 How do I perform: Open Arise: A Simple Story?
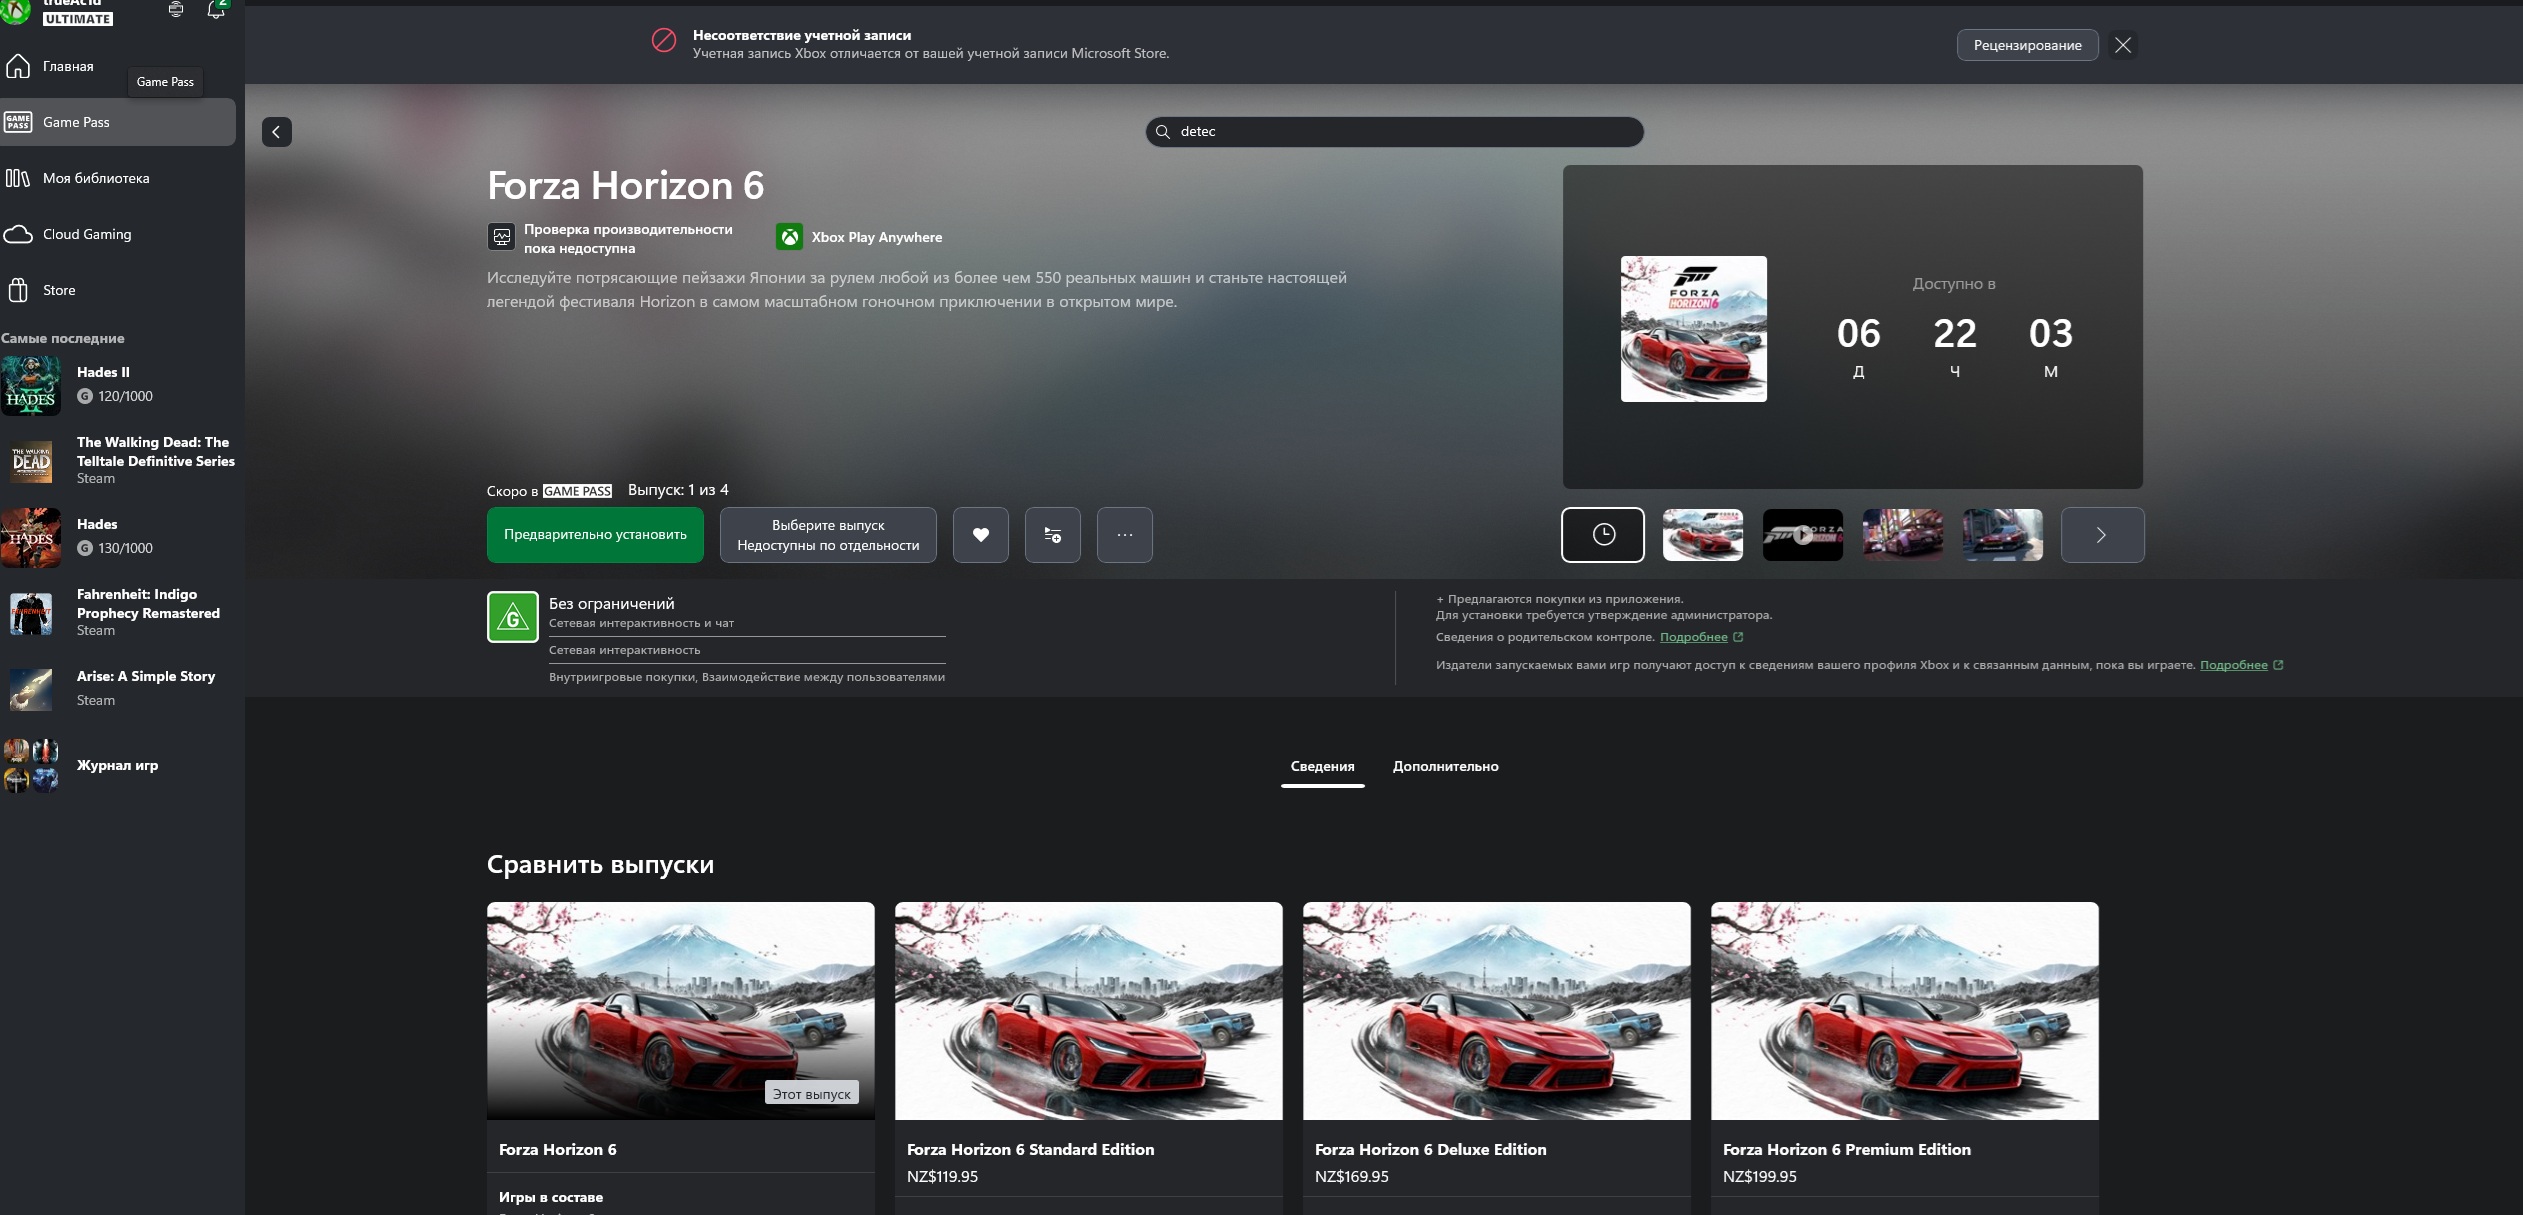click(118, 688)
